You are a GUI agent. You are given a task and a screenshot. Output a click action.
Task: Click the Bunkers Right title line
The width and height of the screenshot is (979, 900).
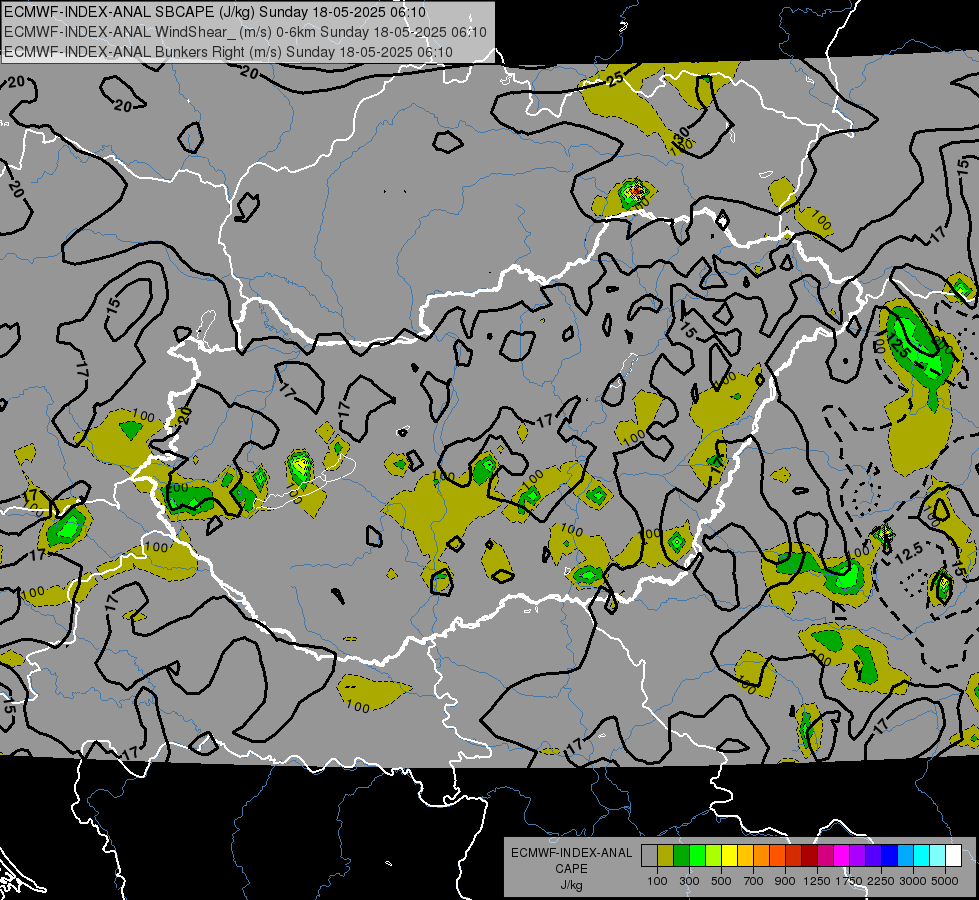point(229,51)
